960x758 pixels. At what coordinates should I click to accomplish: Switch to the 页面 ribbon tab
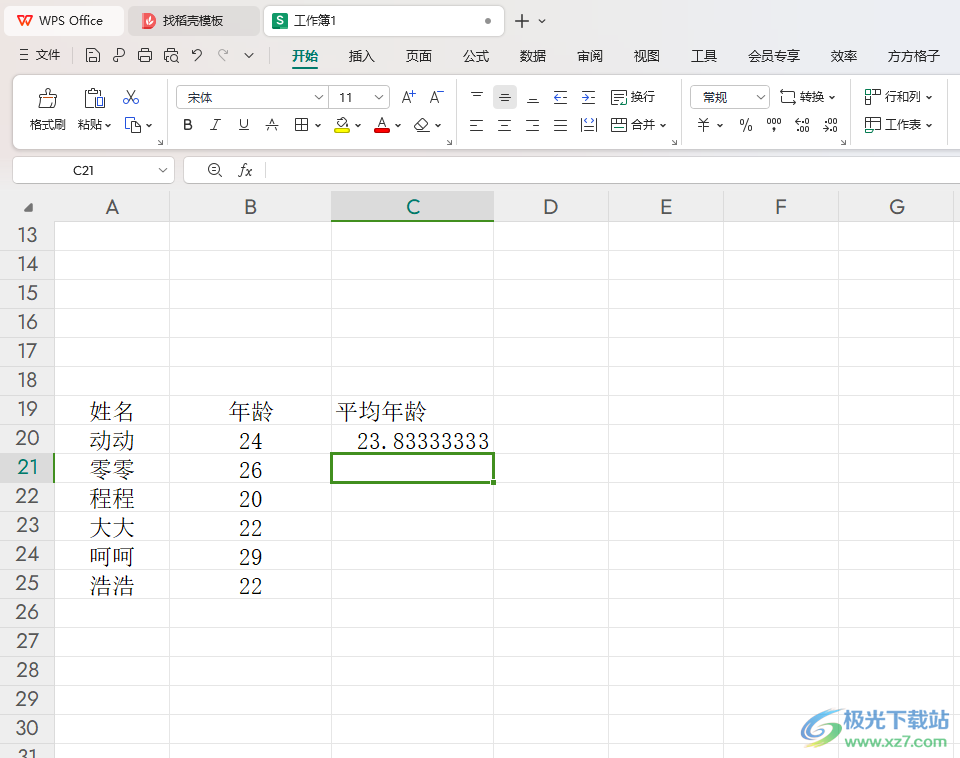[419, 56]
